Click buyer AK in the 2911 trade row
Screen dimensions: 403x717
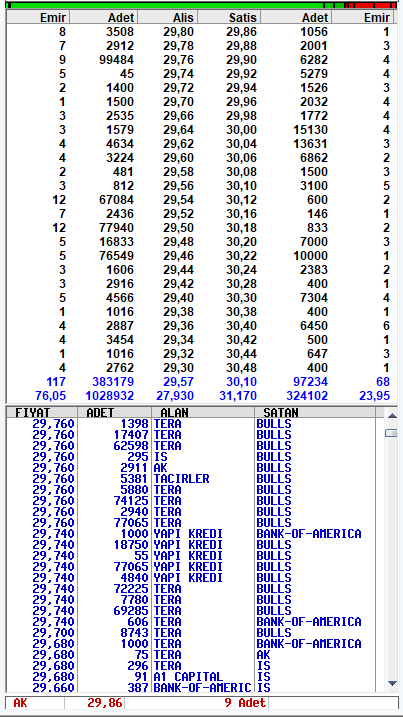(x=161, y=468)
